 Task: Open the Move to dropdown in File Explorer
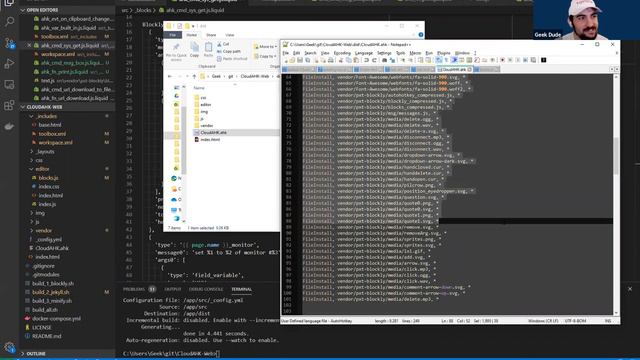pyautogui.click(x=264, y=47)
